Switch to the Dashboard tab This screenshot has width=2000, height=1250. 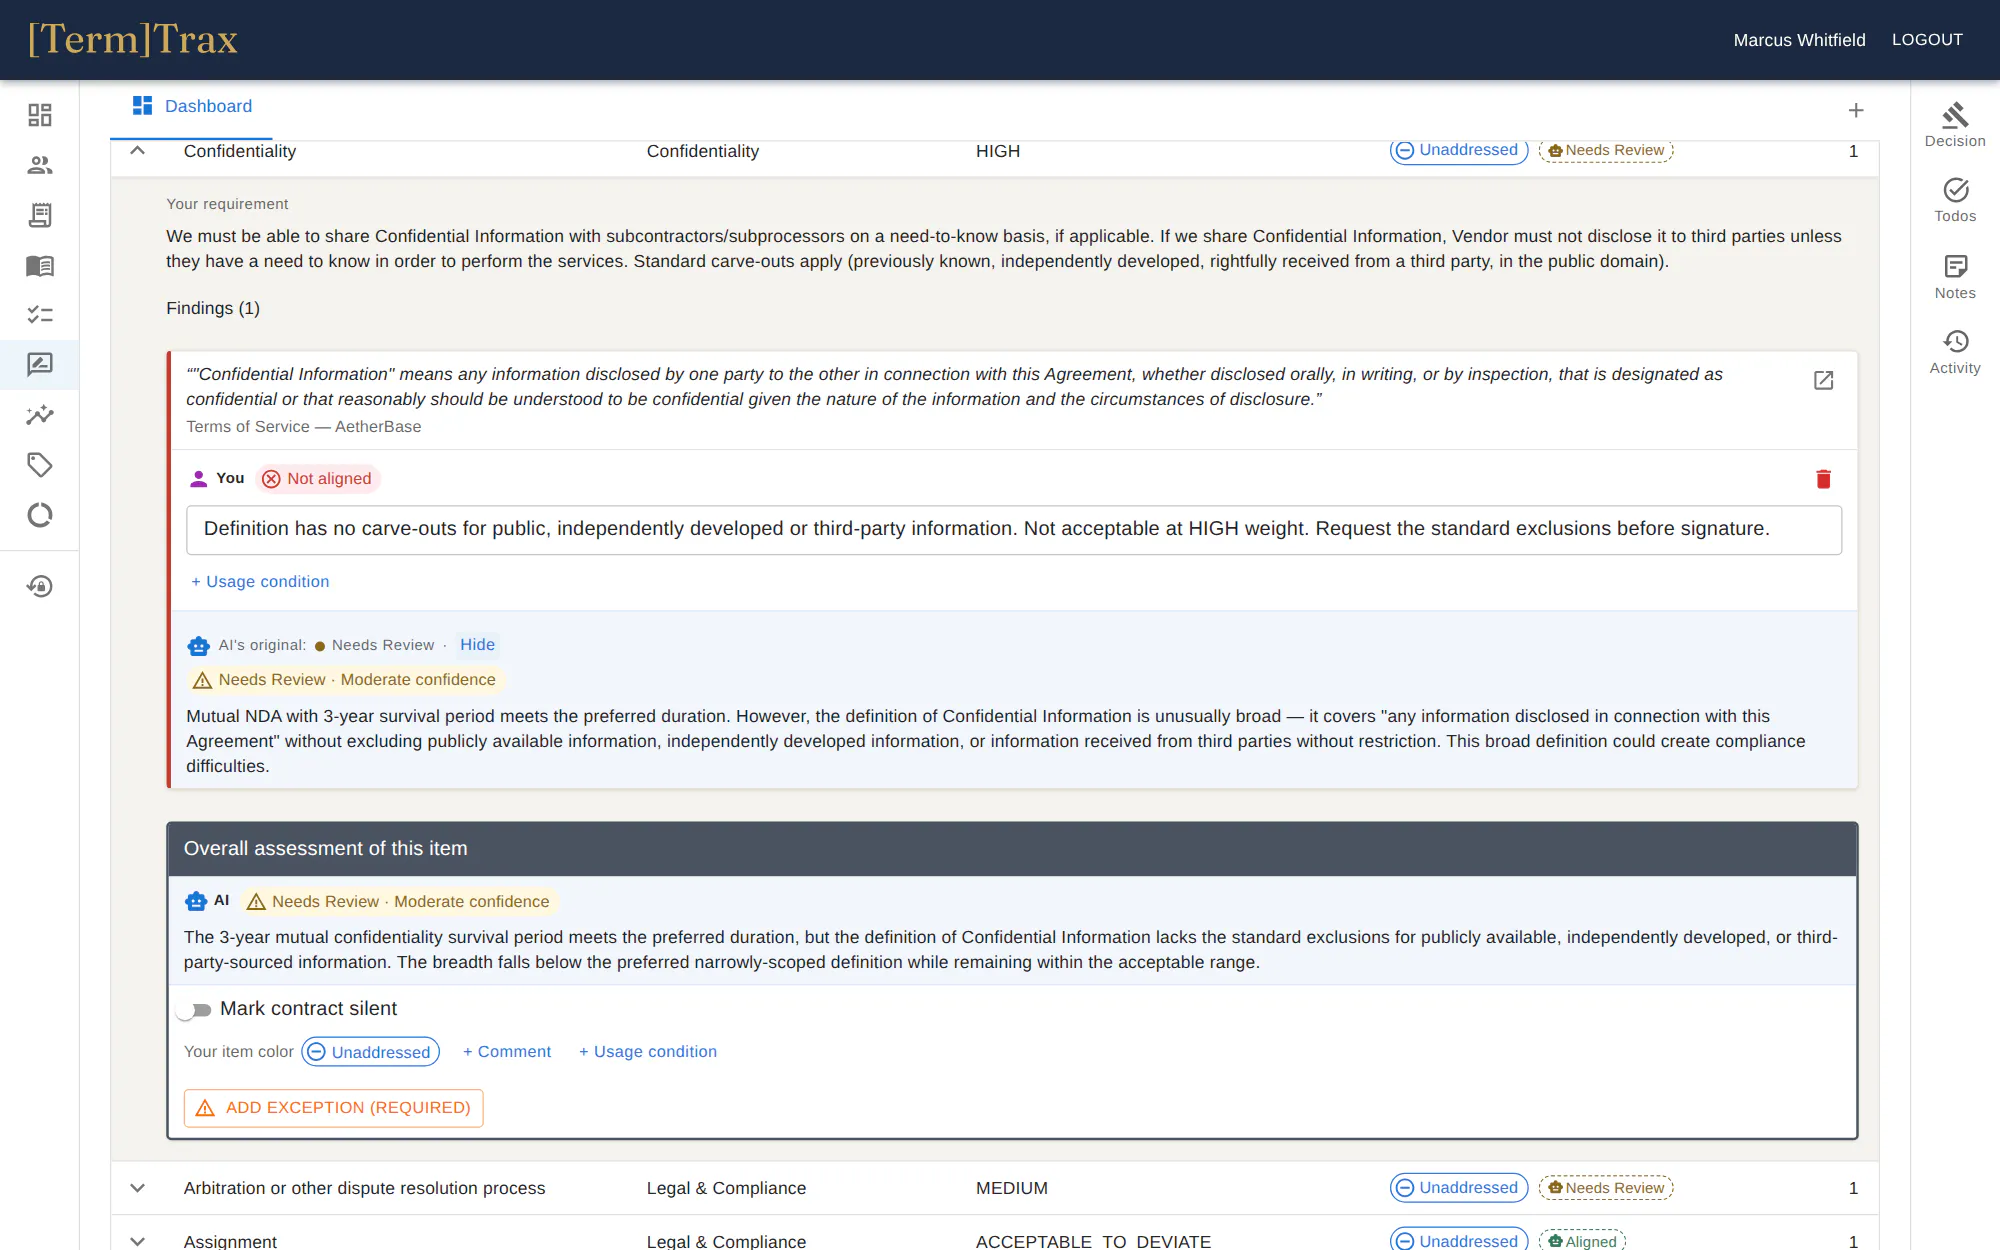pos(192,106)
